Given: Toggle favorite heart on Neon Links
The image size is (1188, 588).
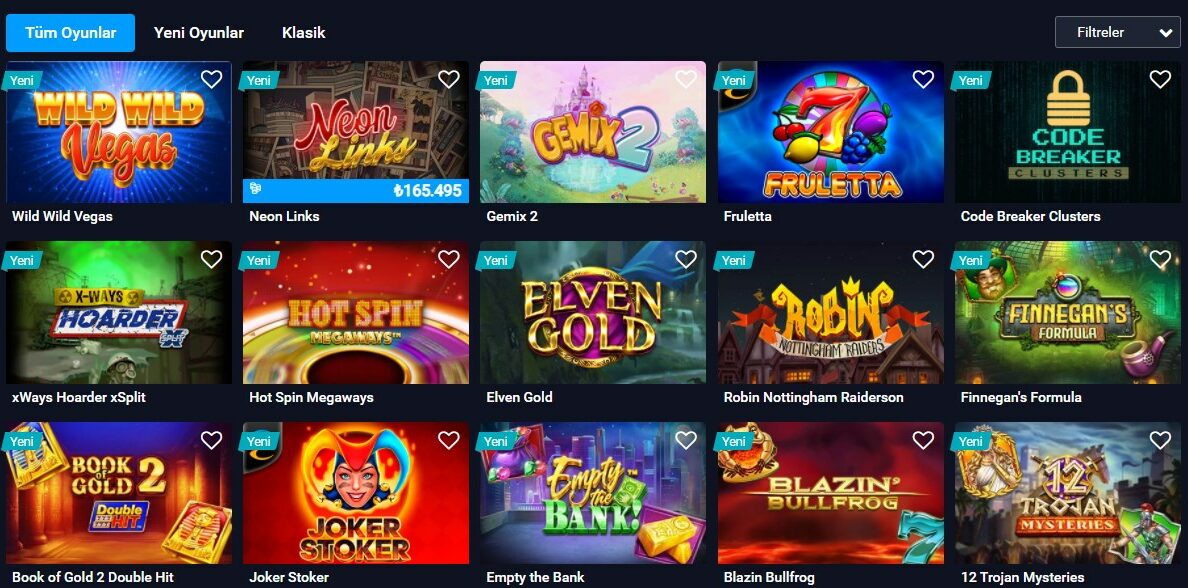Looking at the screenshot, I should 449,79.
